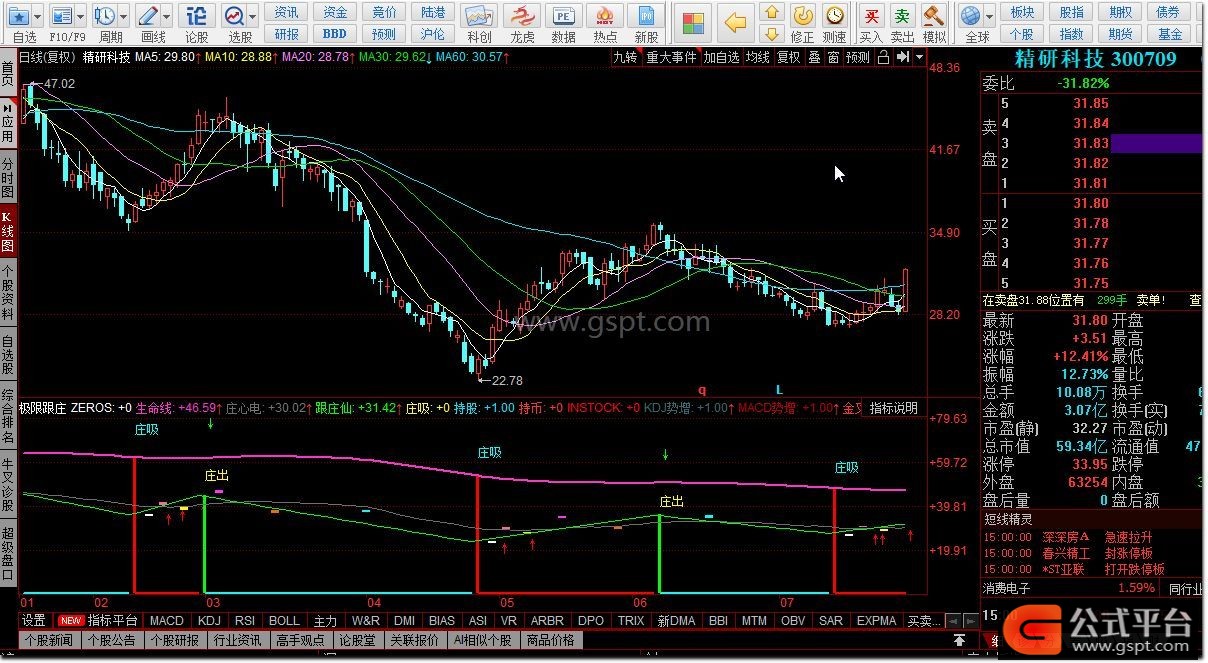Click the 资讯 news button
The width and height of the screenshot is (1208, 663).
tap(286, 12)
